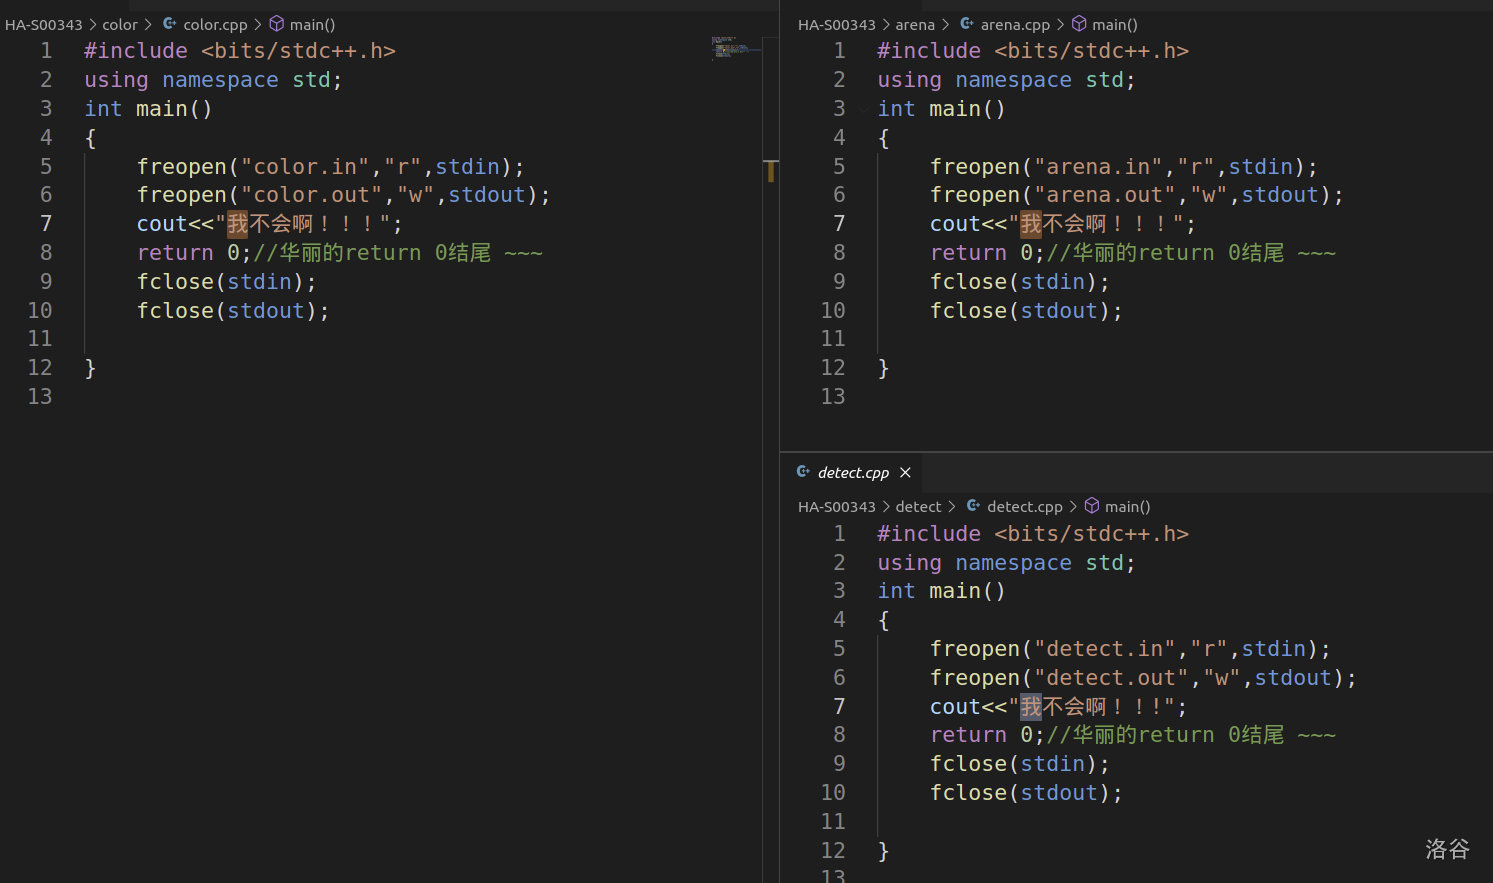Click line number 10 in detect.cpp gutter

coord(833,793)
